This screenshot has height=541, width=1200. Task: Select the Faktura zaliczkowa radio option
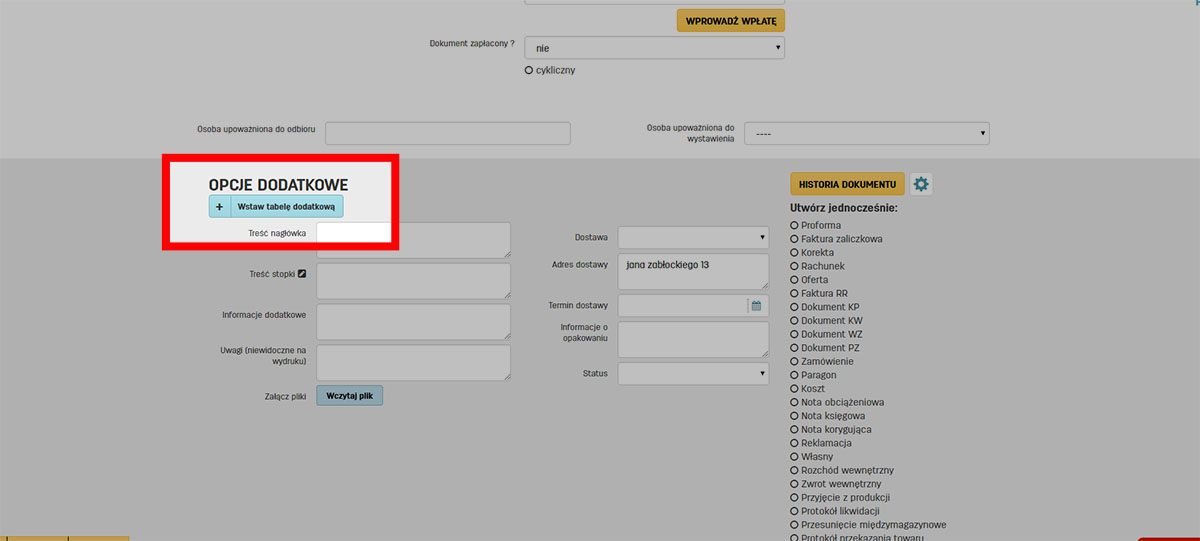tap(794, 239)
